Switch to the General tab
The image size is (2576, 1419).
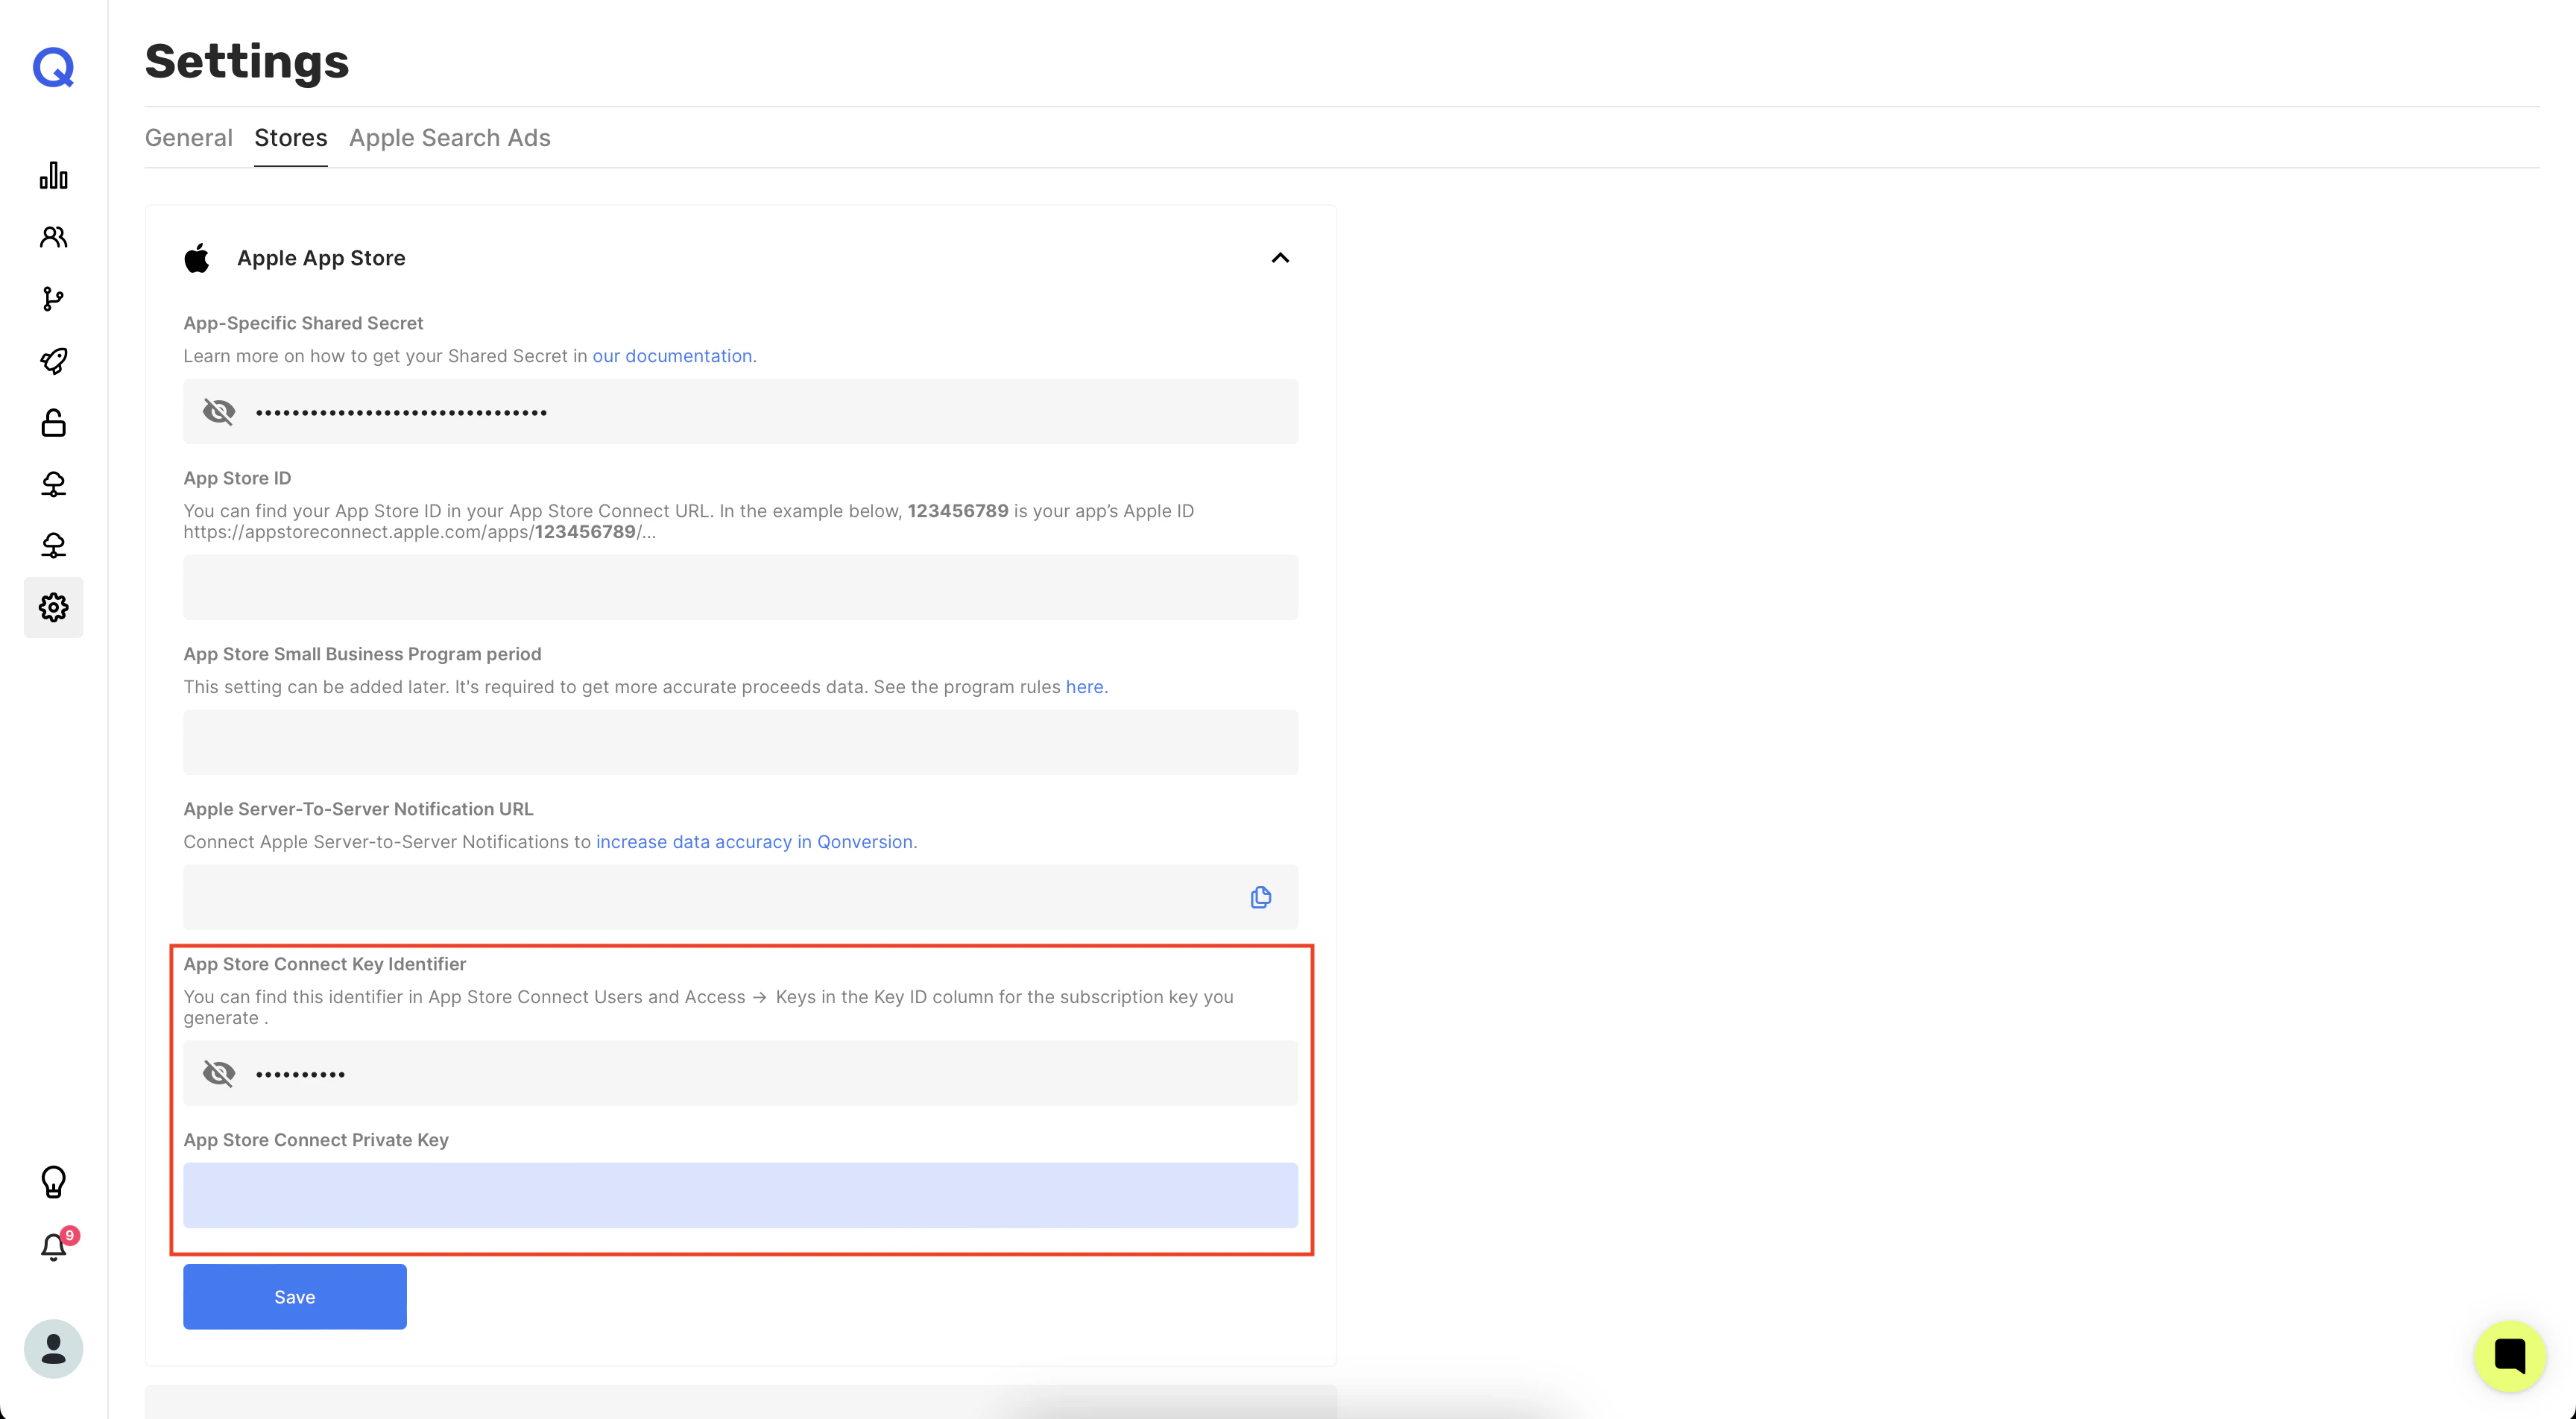tap(188, 138)
